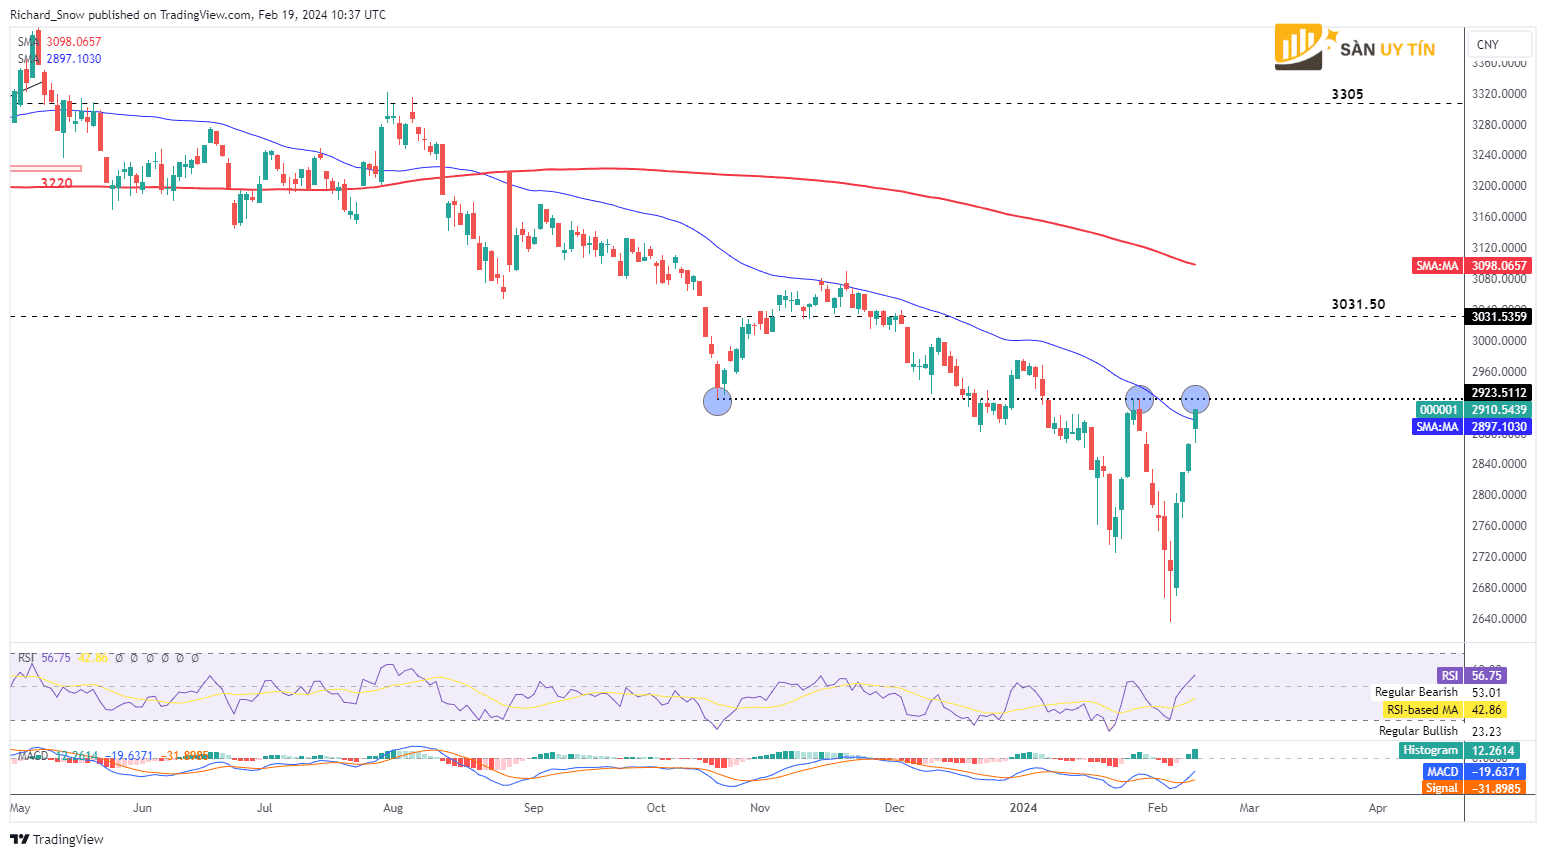Click the 2640.0000 price scale tick
Screen dimensions: 1546x857
1499,619
